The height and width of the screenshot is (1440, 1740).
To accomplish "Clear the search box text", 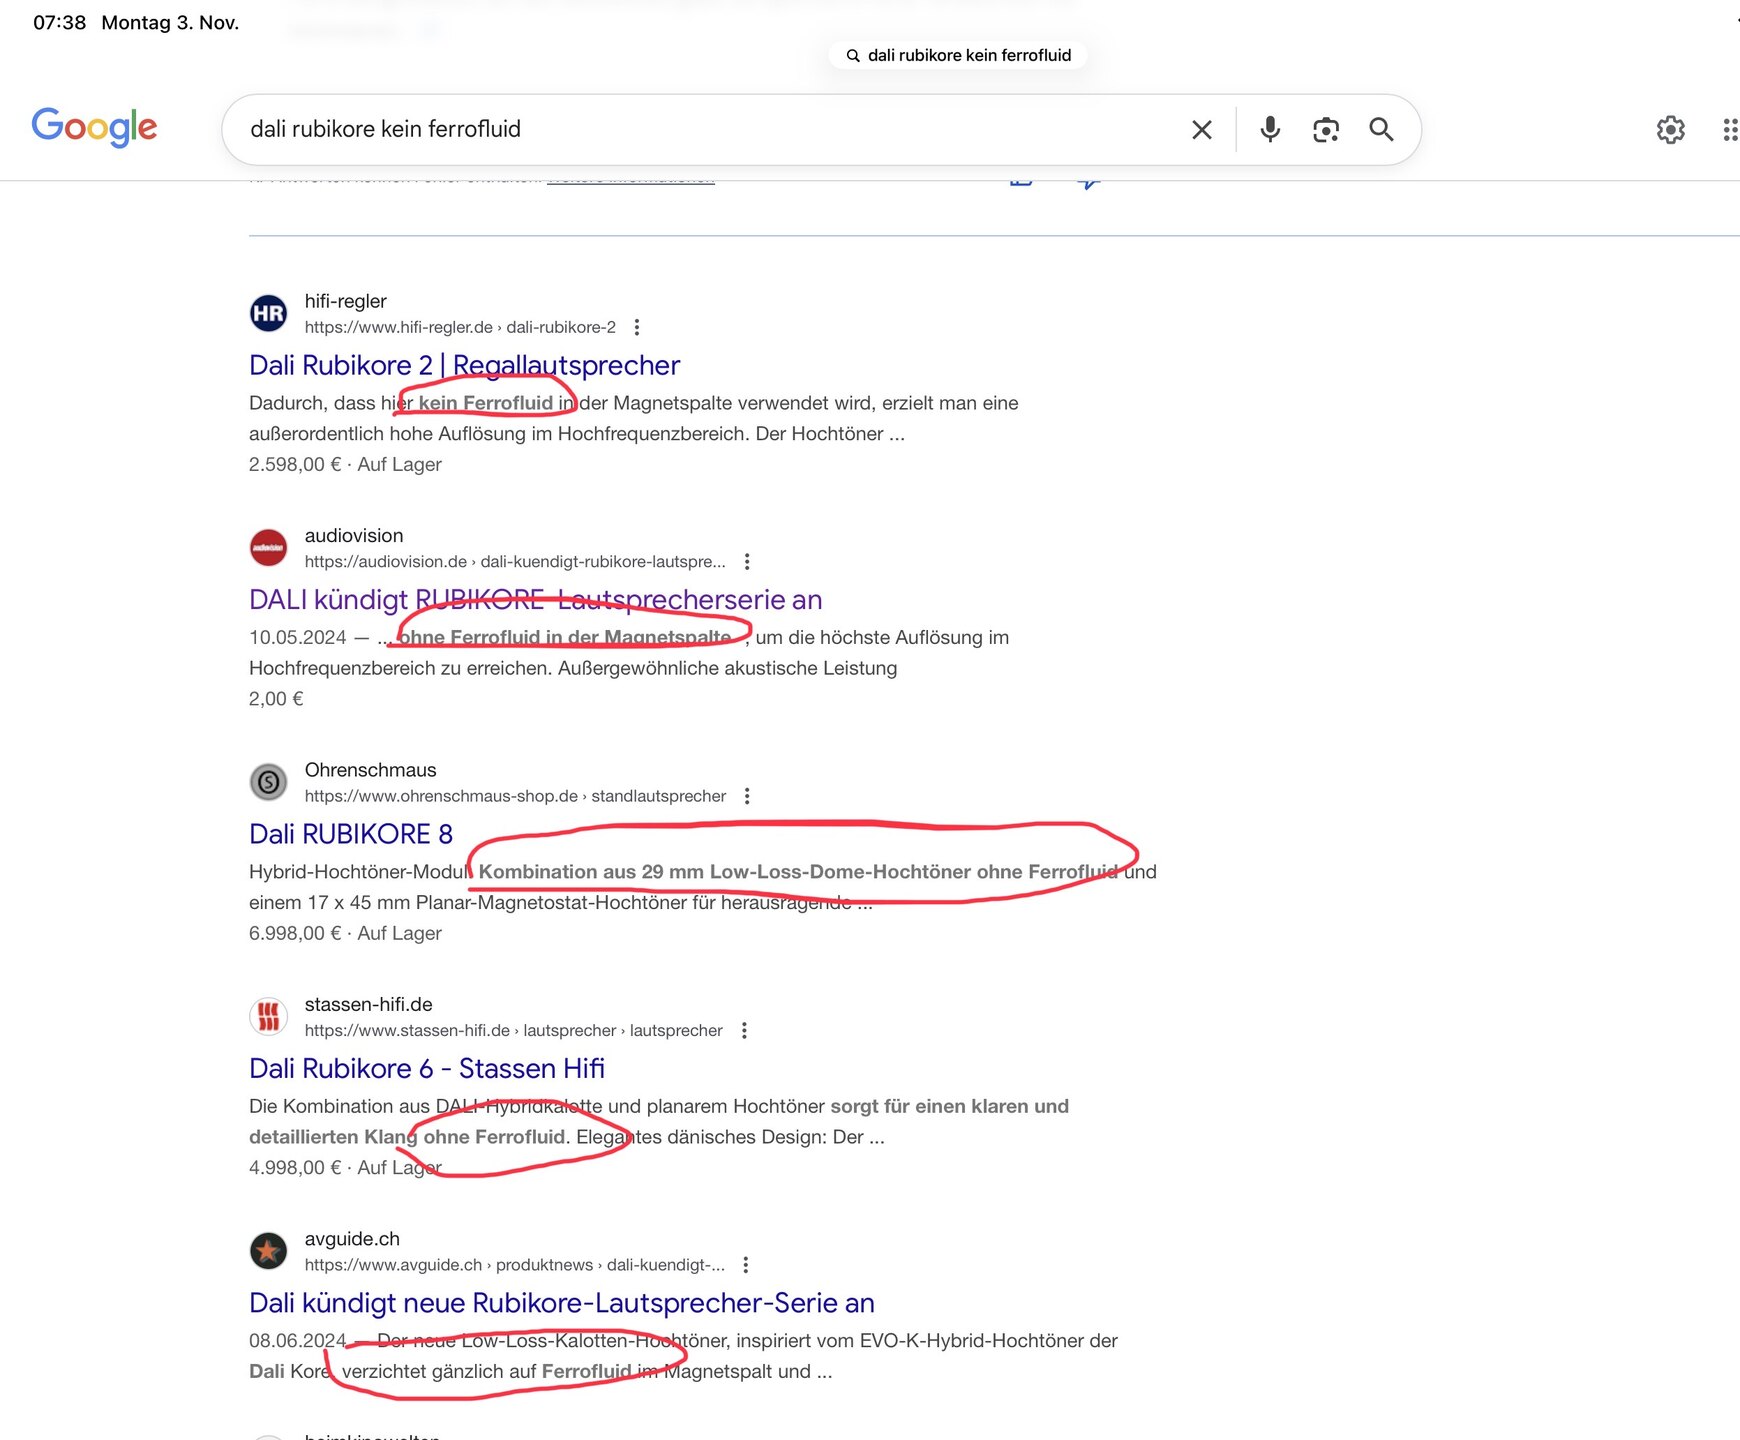I will click(x=1202, y=130).
